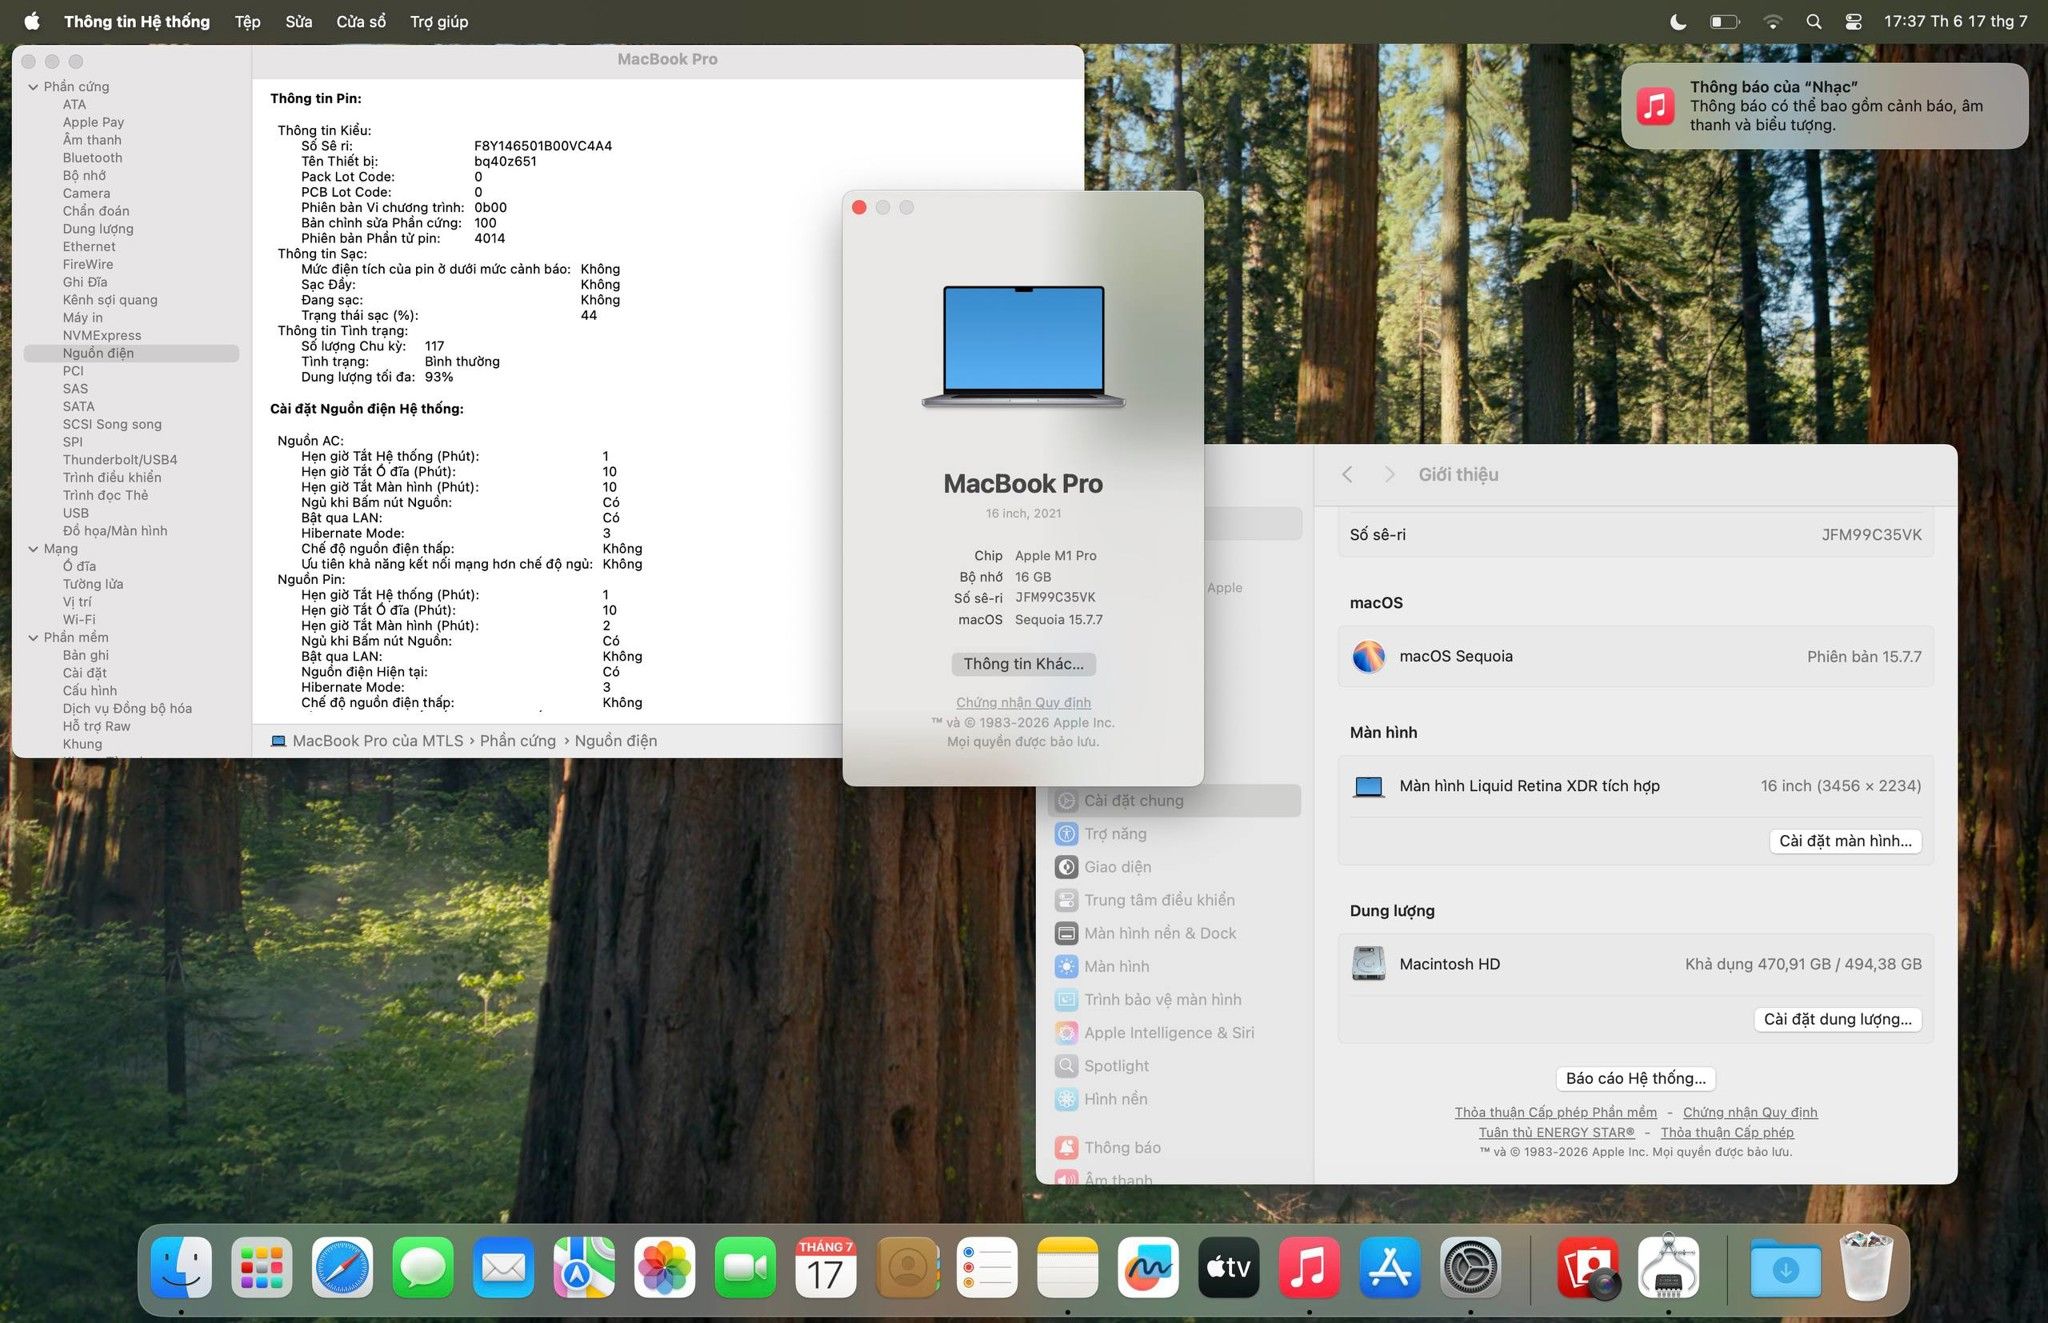Launch Safari from the Dock
Image resolution: width=2048 pixels, height=1323 pixels.
[342, 1267]
